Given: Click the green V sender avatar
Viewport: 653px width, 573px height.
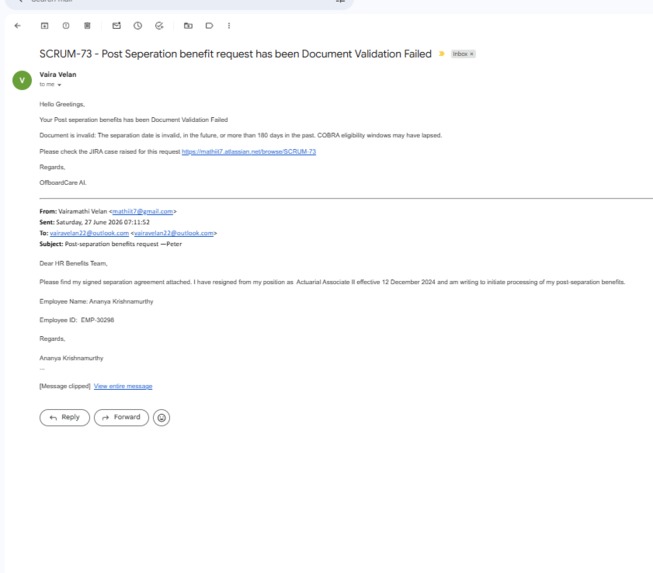Looking at the screenshot, I should tap(22, 80).
